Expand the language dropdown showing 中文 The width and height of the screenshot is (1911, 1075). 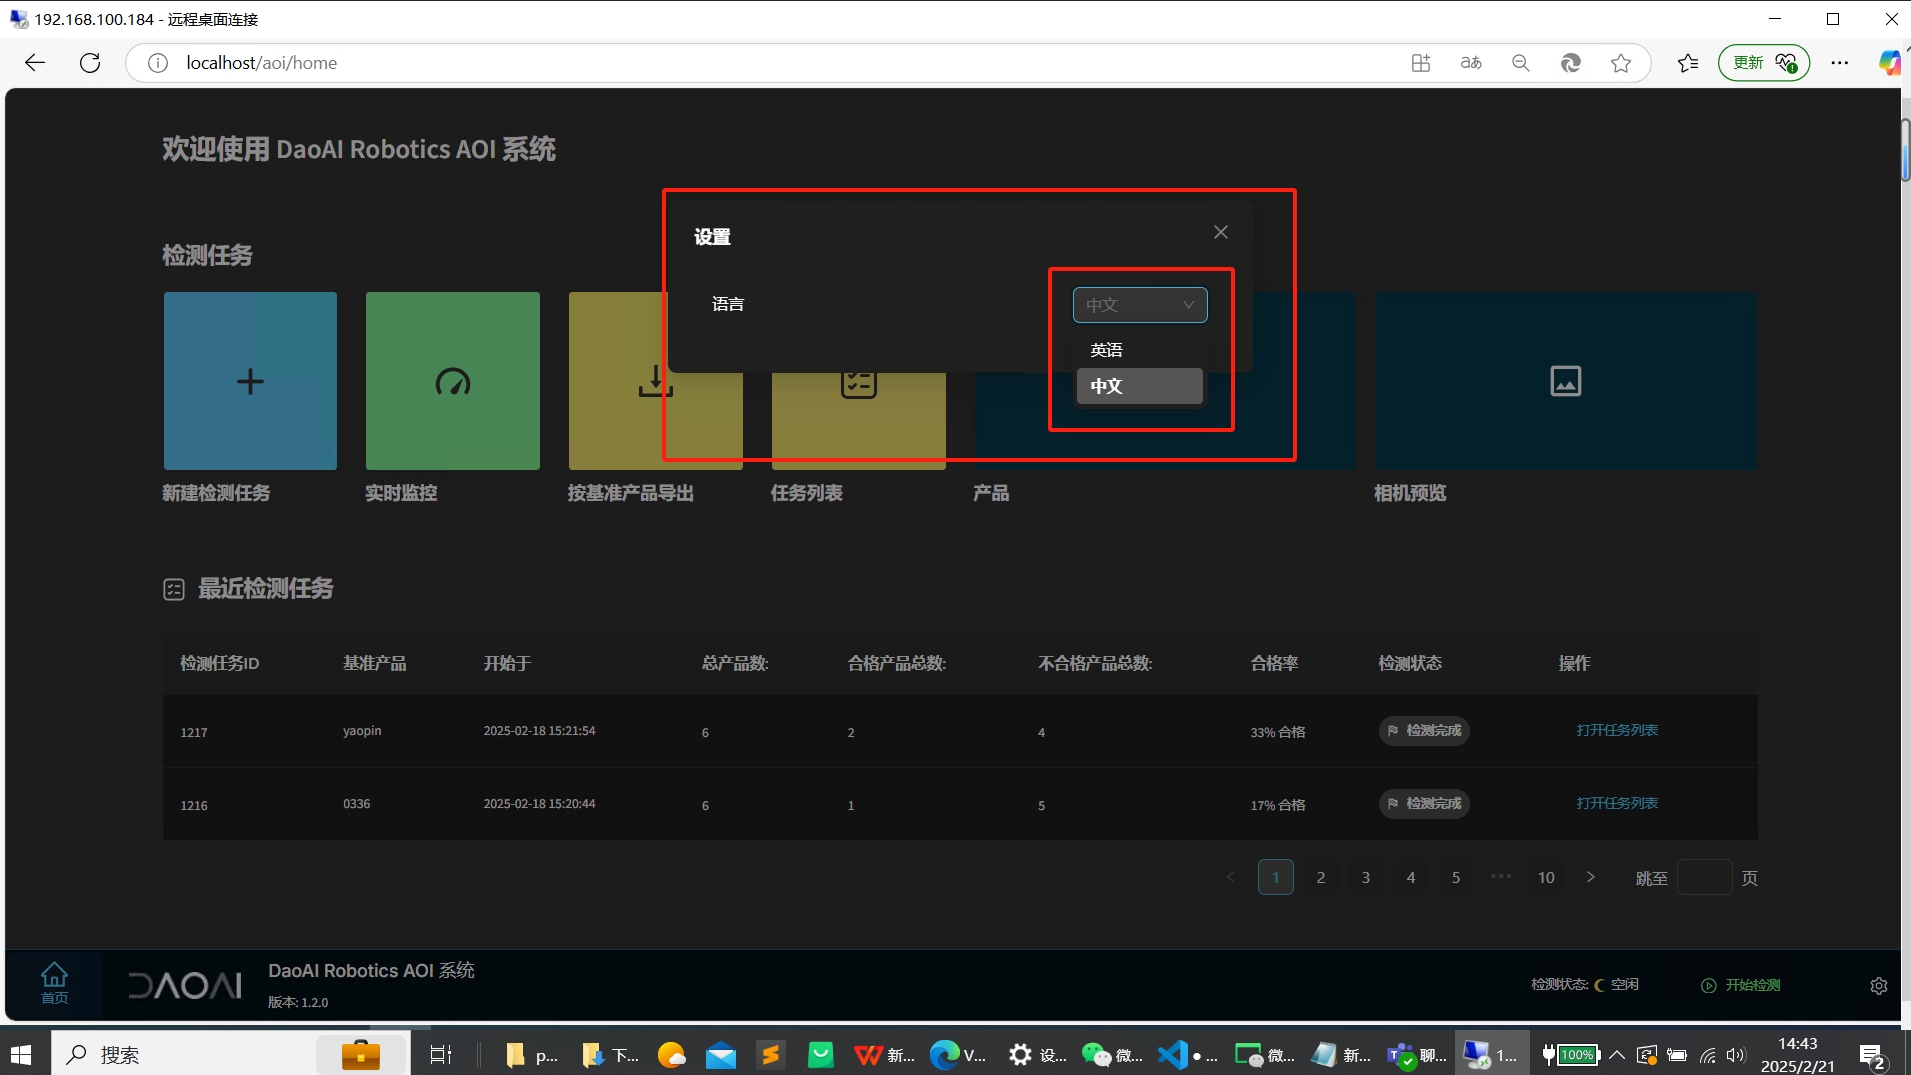1140,305
